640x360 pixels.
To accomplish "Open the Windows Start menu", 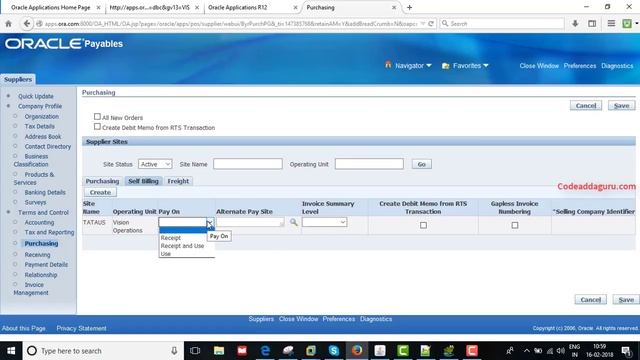I will [x=11, y=351].
